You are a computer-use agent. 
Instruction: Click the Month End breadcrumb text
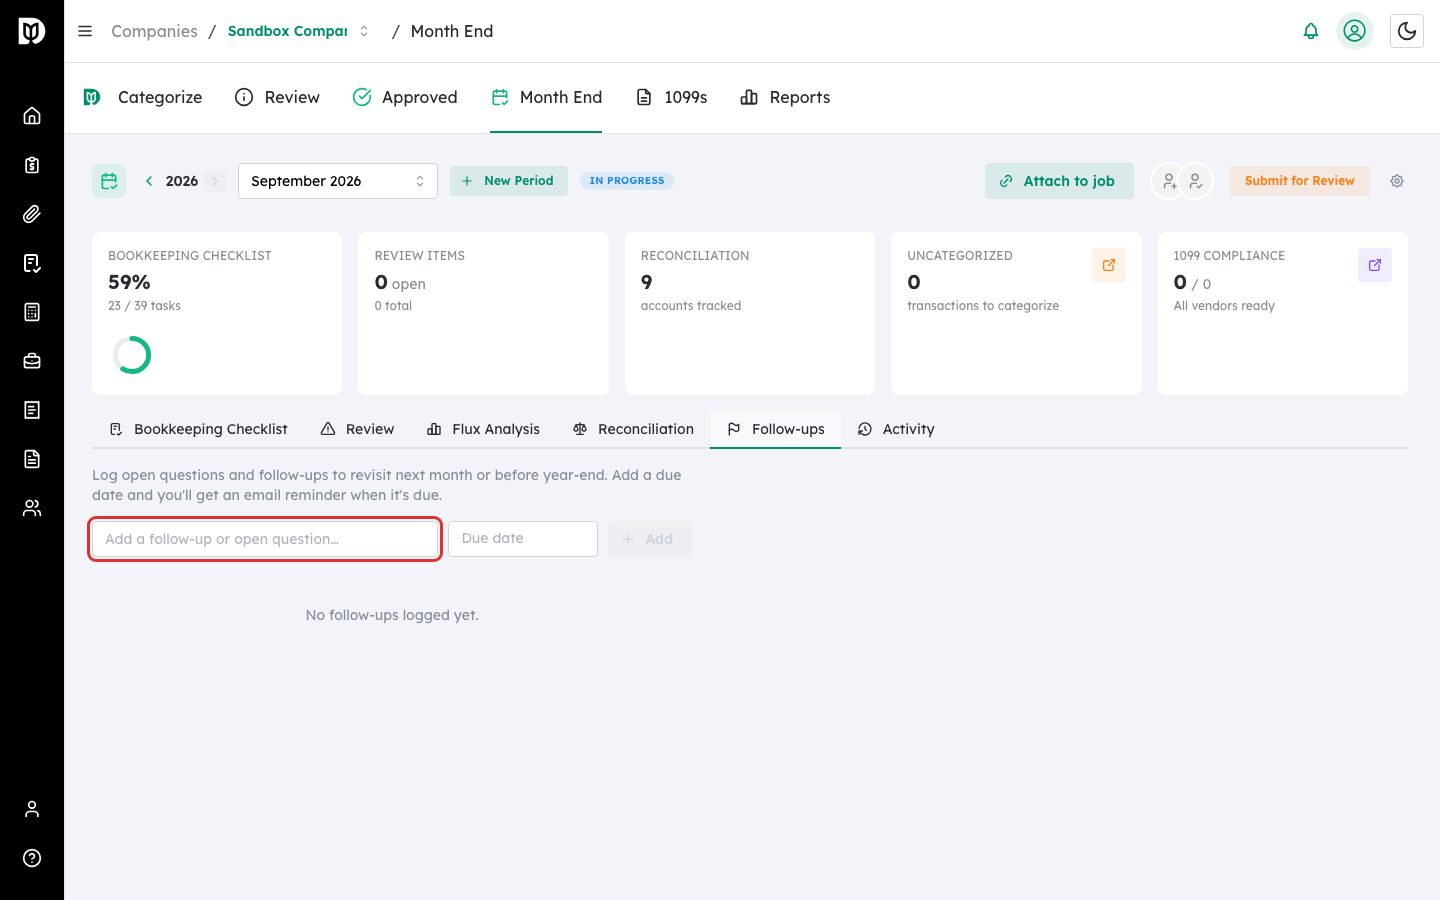click(x=452, y=31)
